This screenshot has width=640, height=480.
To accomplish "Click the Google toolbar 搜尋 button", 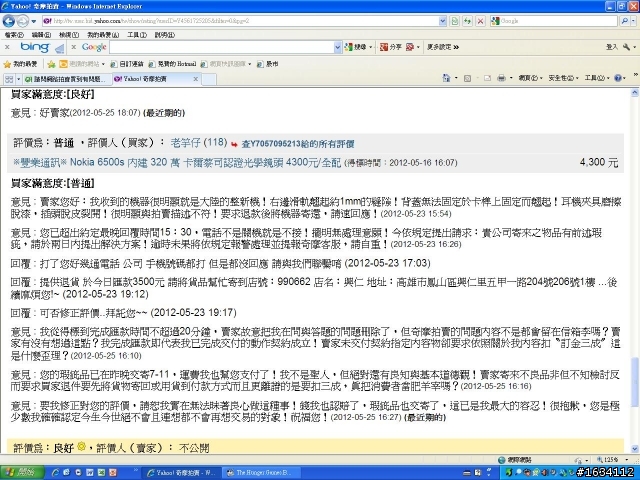I will click(356, 47).
